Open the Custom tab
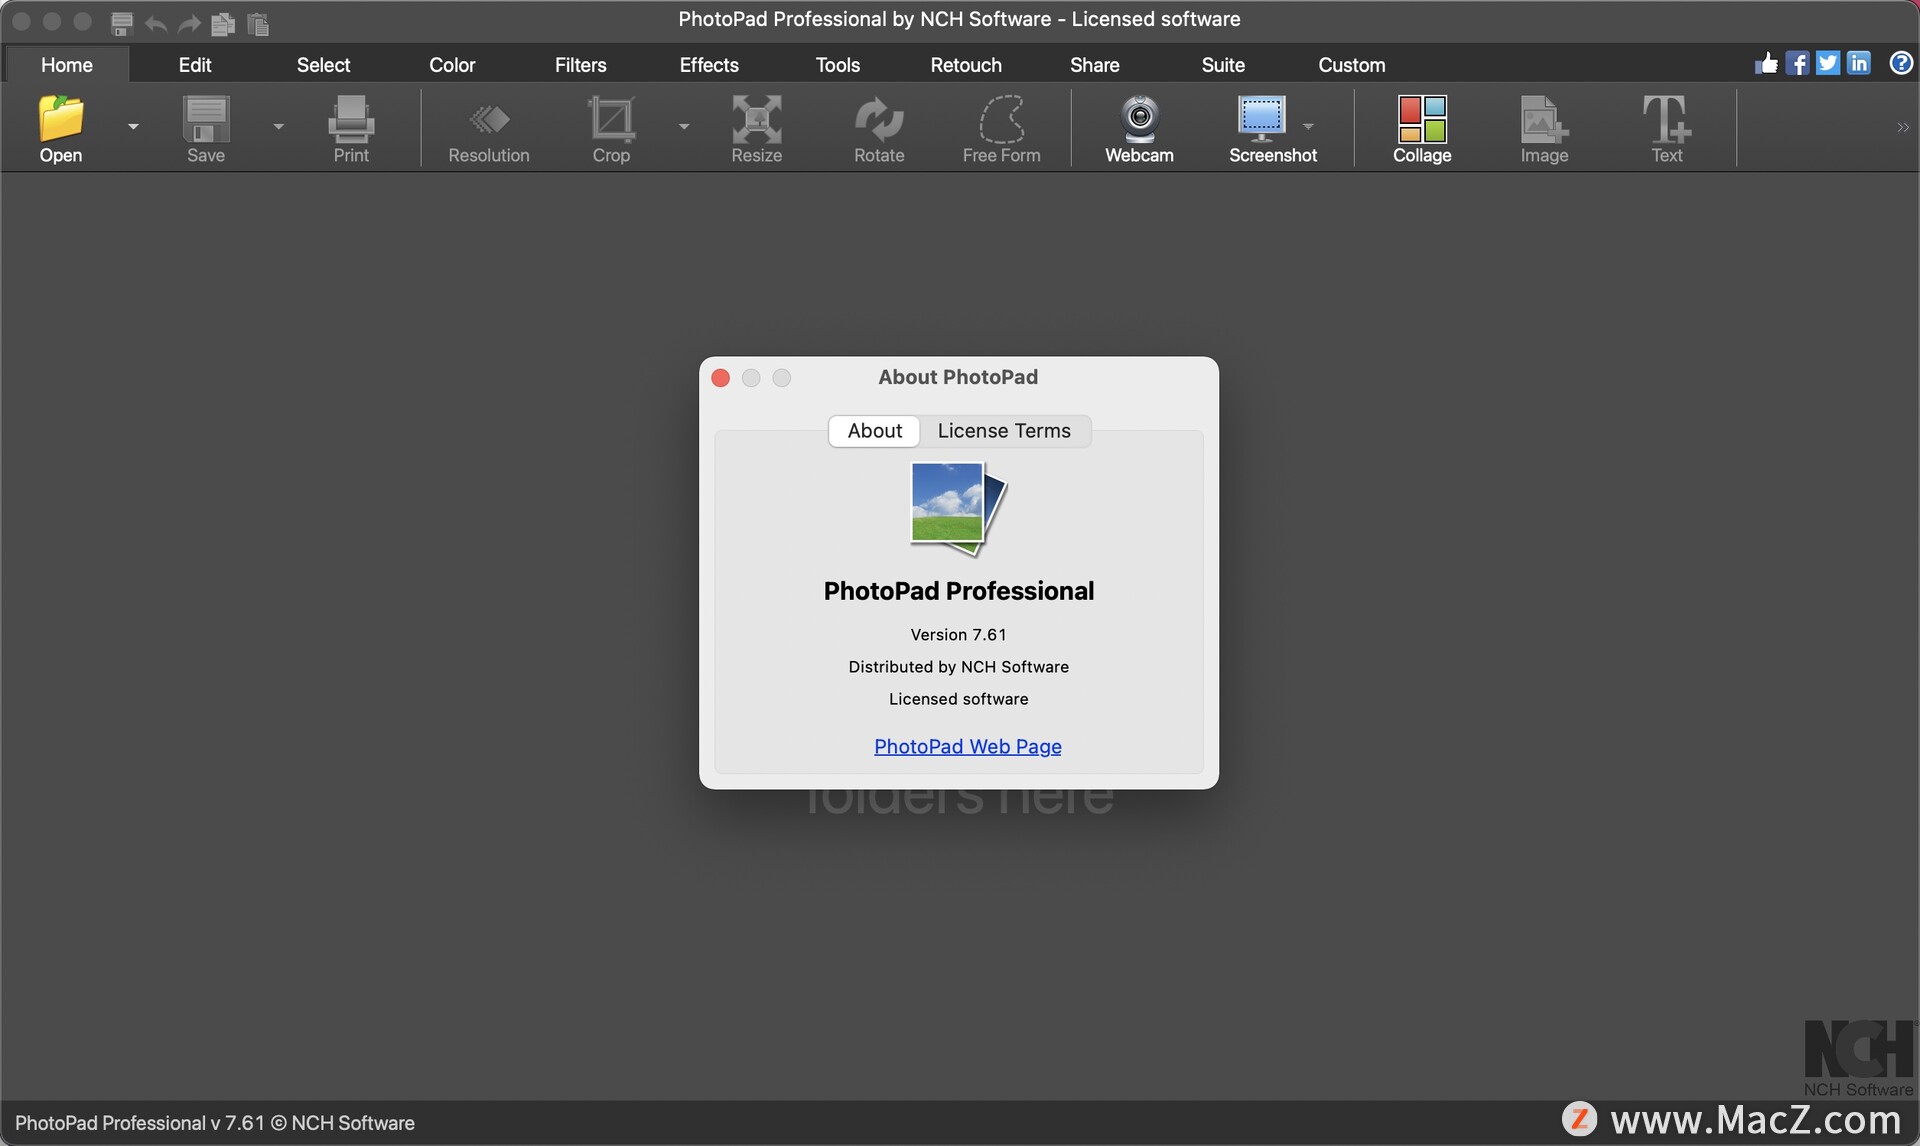Image resolution: width=1920 pixels, height=1146 pixels. click(1352, 65)
